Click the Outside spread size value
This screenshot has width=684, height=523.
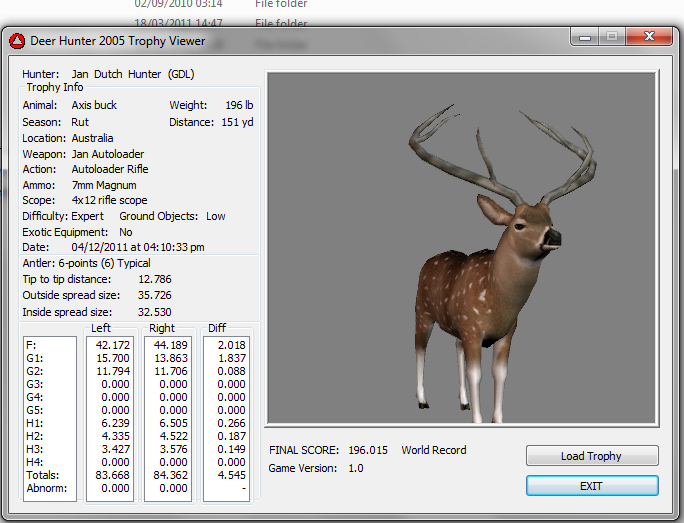pos(154,295)
